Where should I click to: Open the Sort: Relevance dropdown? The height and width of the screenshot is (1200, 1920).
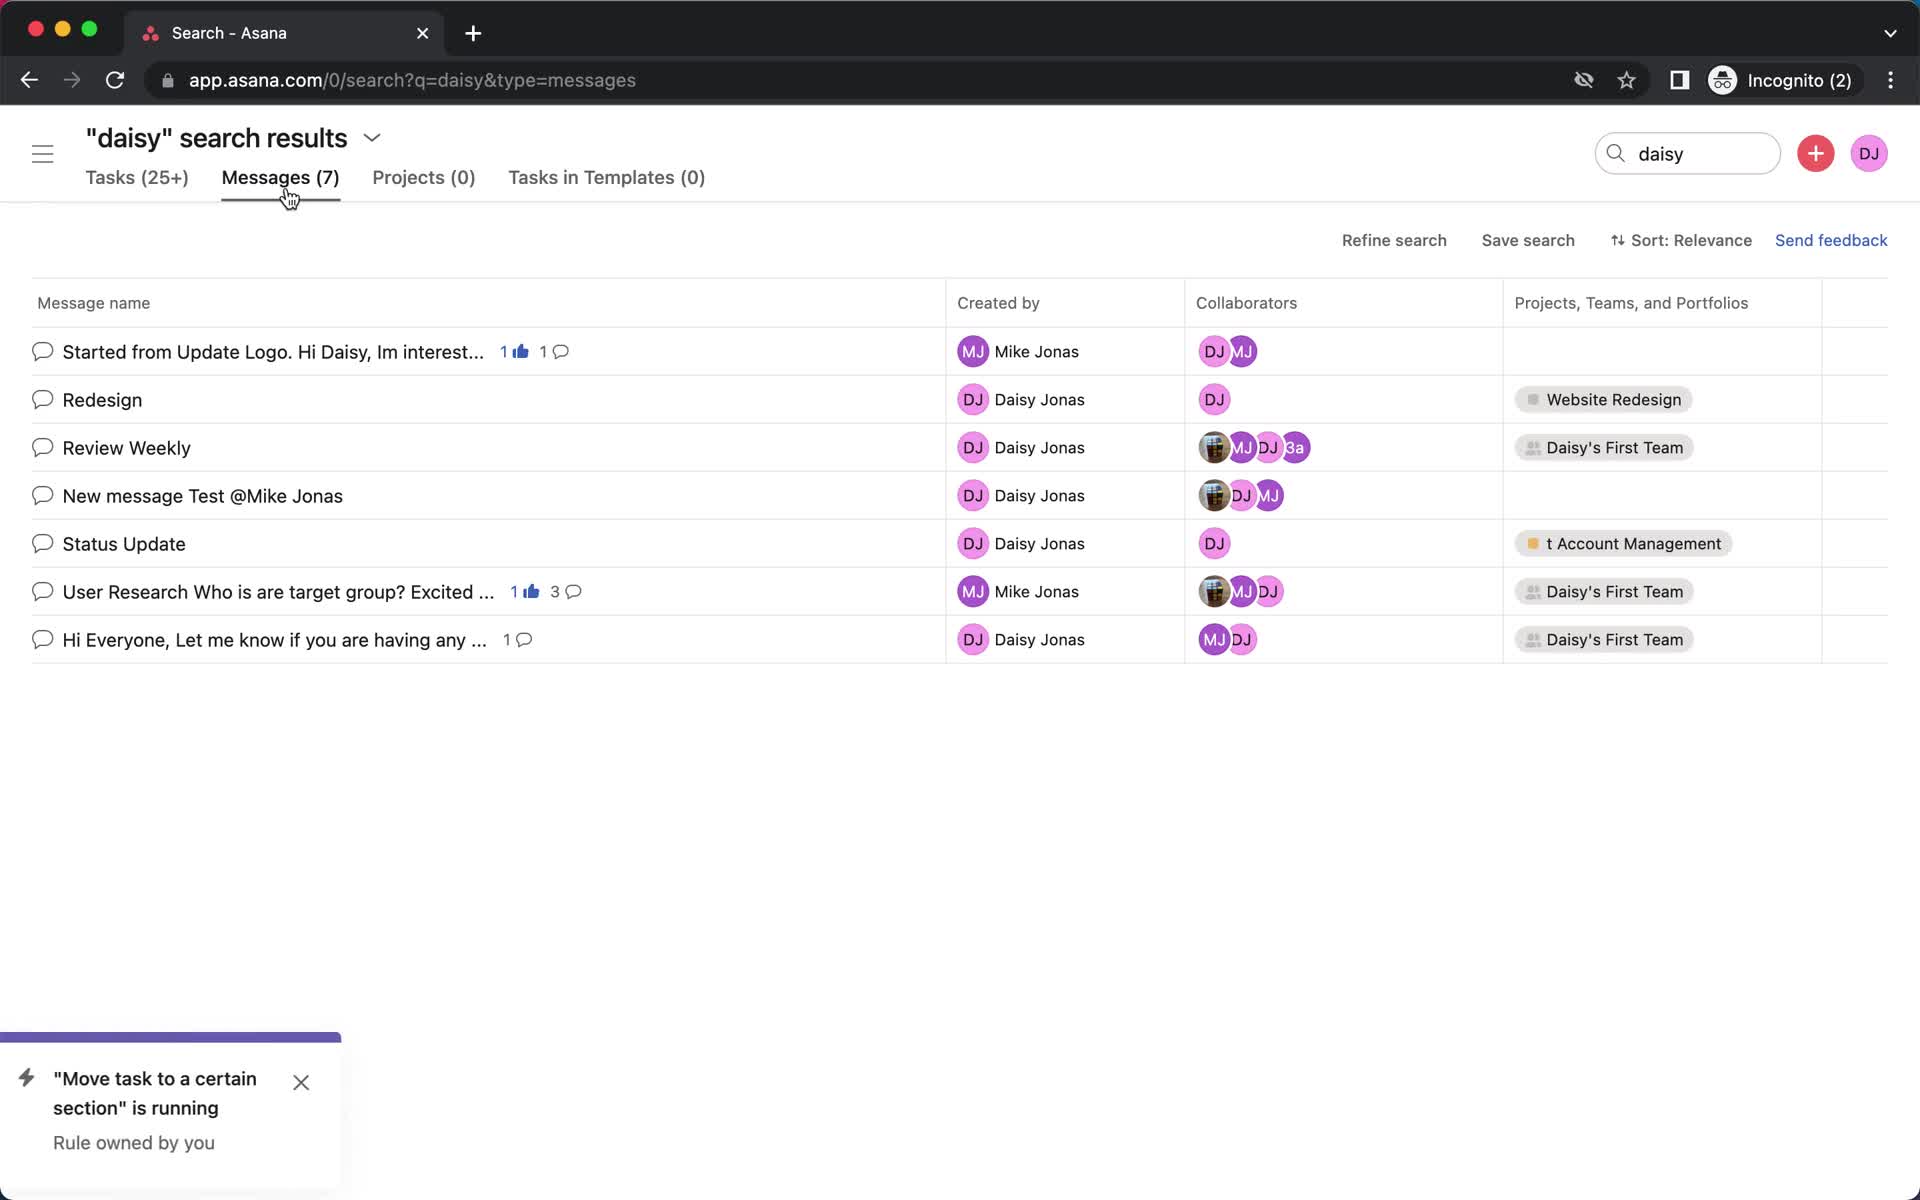1681,240
